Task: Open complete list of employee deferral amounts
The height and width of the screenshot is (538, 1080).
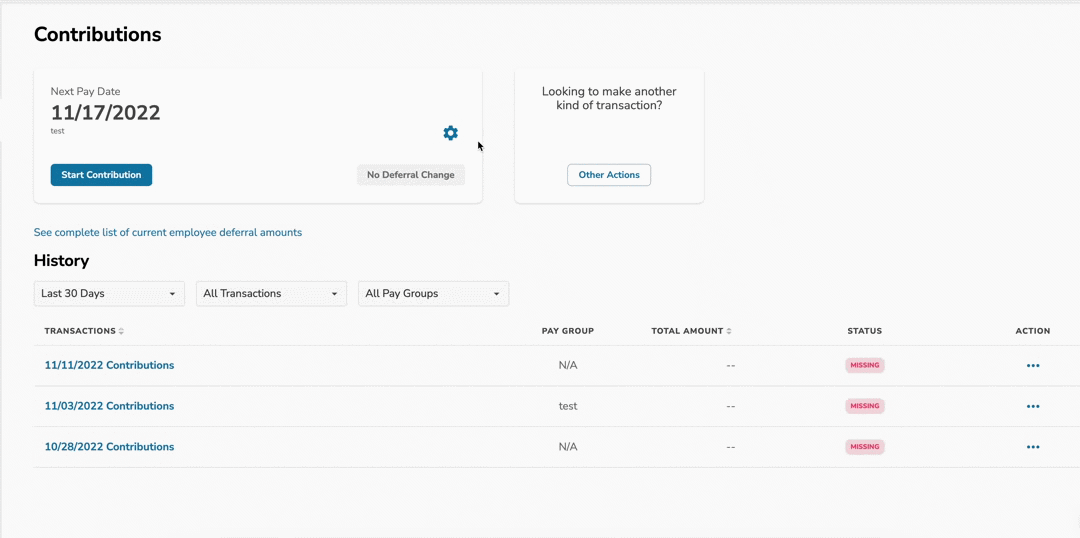Action: 168,232
